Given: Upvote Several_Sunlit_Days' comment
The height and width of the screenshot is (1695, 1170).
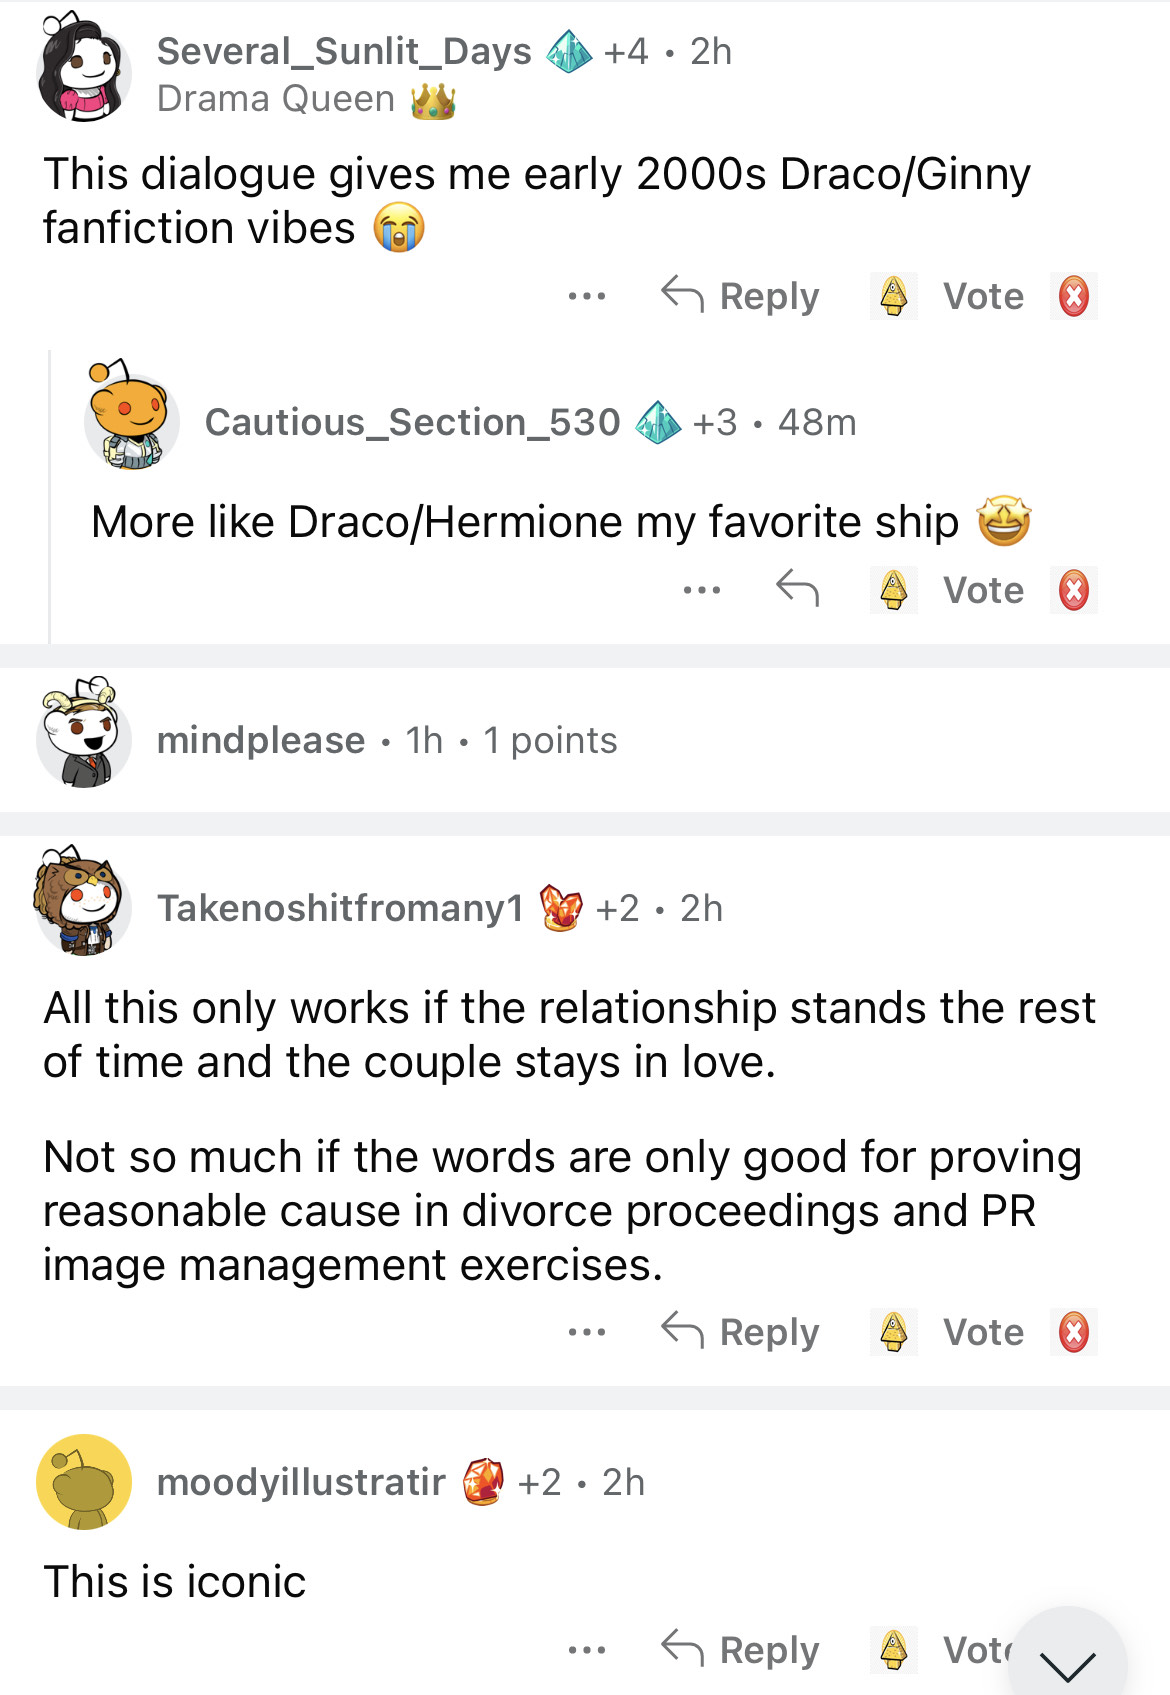Looking at the screenshot, I should click(x=893, y=297).
